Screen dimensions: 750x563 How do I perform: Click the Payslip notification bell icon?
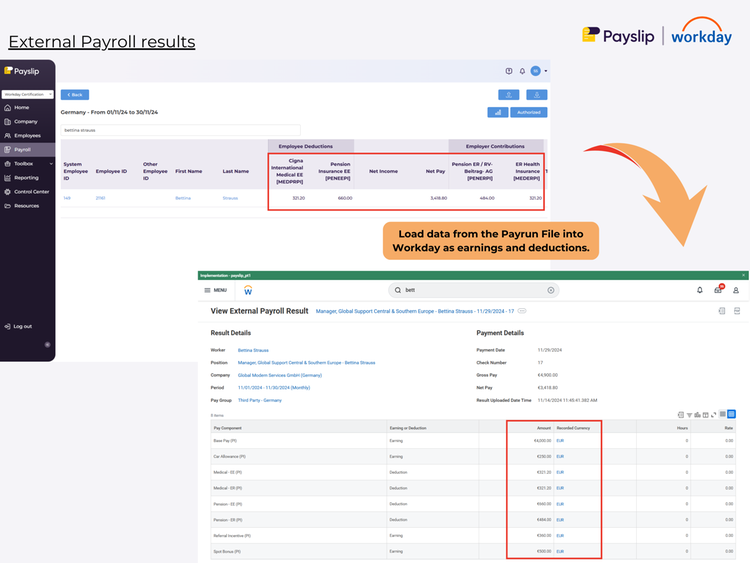point(522,71)
